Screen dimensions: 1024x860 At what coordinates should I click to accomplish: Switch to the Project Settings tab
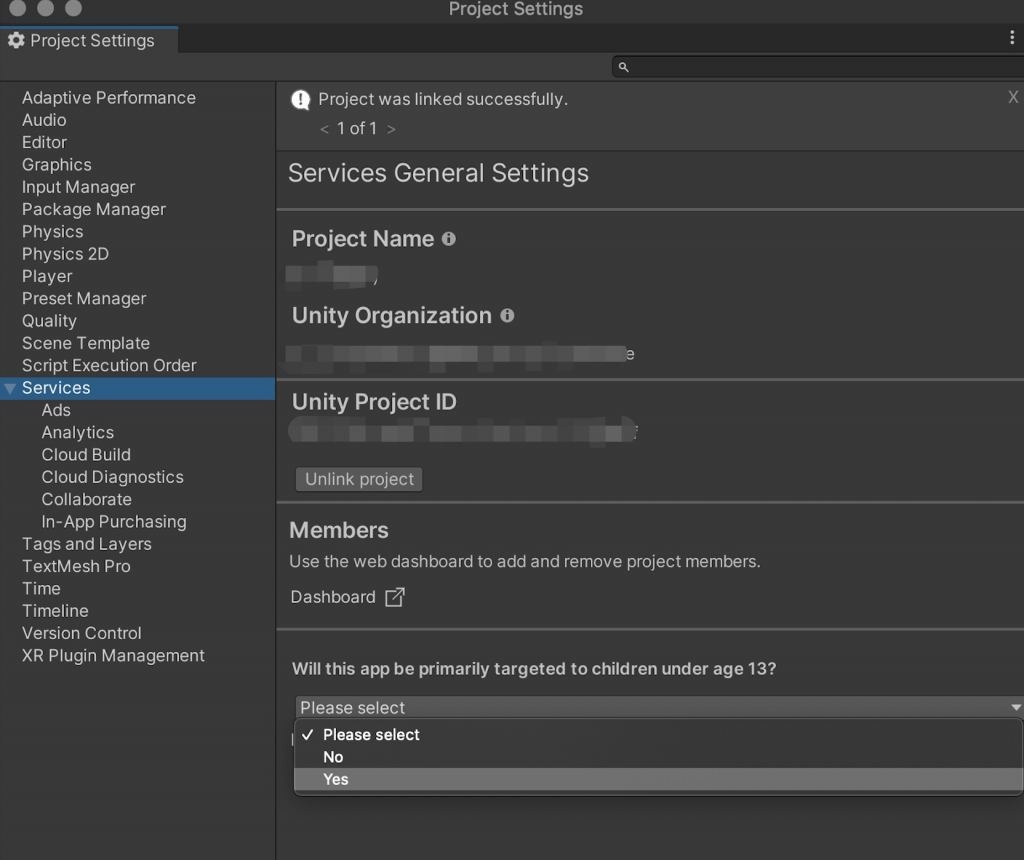(x=91, y=40)
